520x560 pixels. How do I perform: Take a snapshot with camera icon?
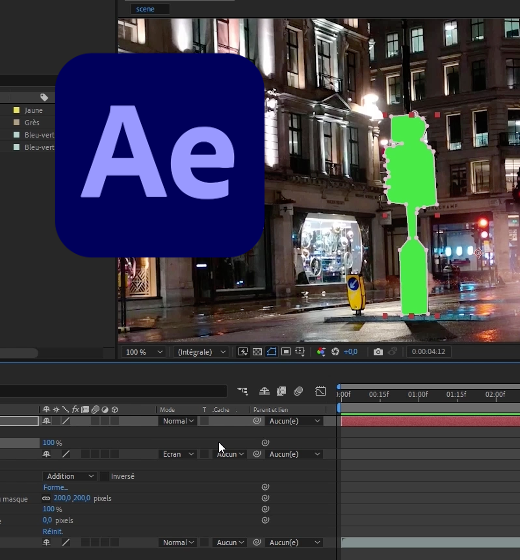(x=378, y=352)
